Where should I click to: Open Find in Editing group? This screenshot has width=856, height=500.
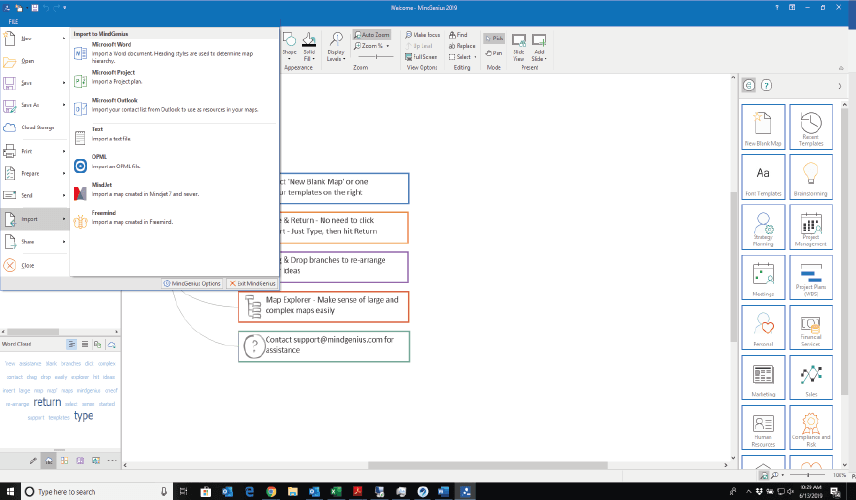(458, 35)
